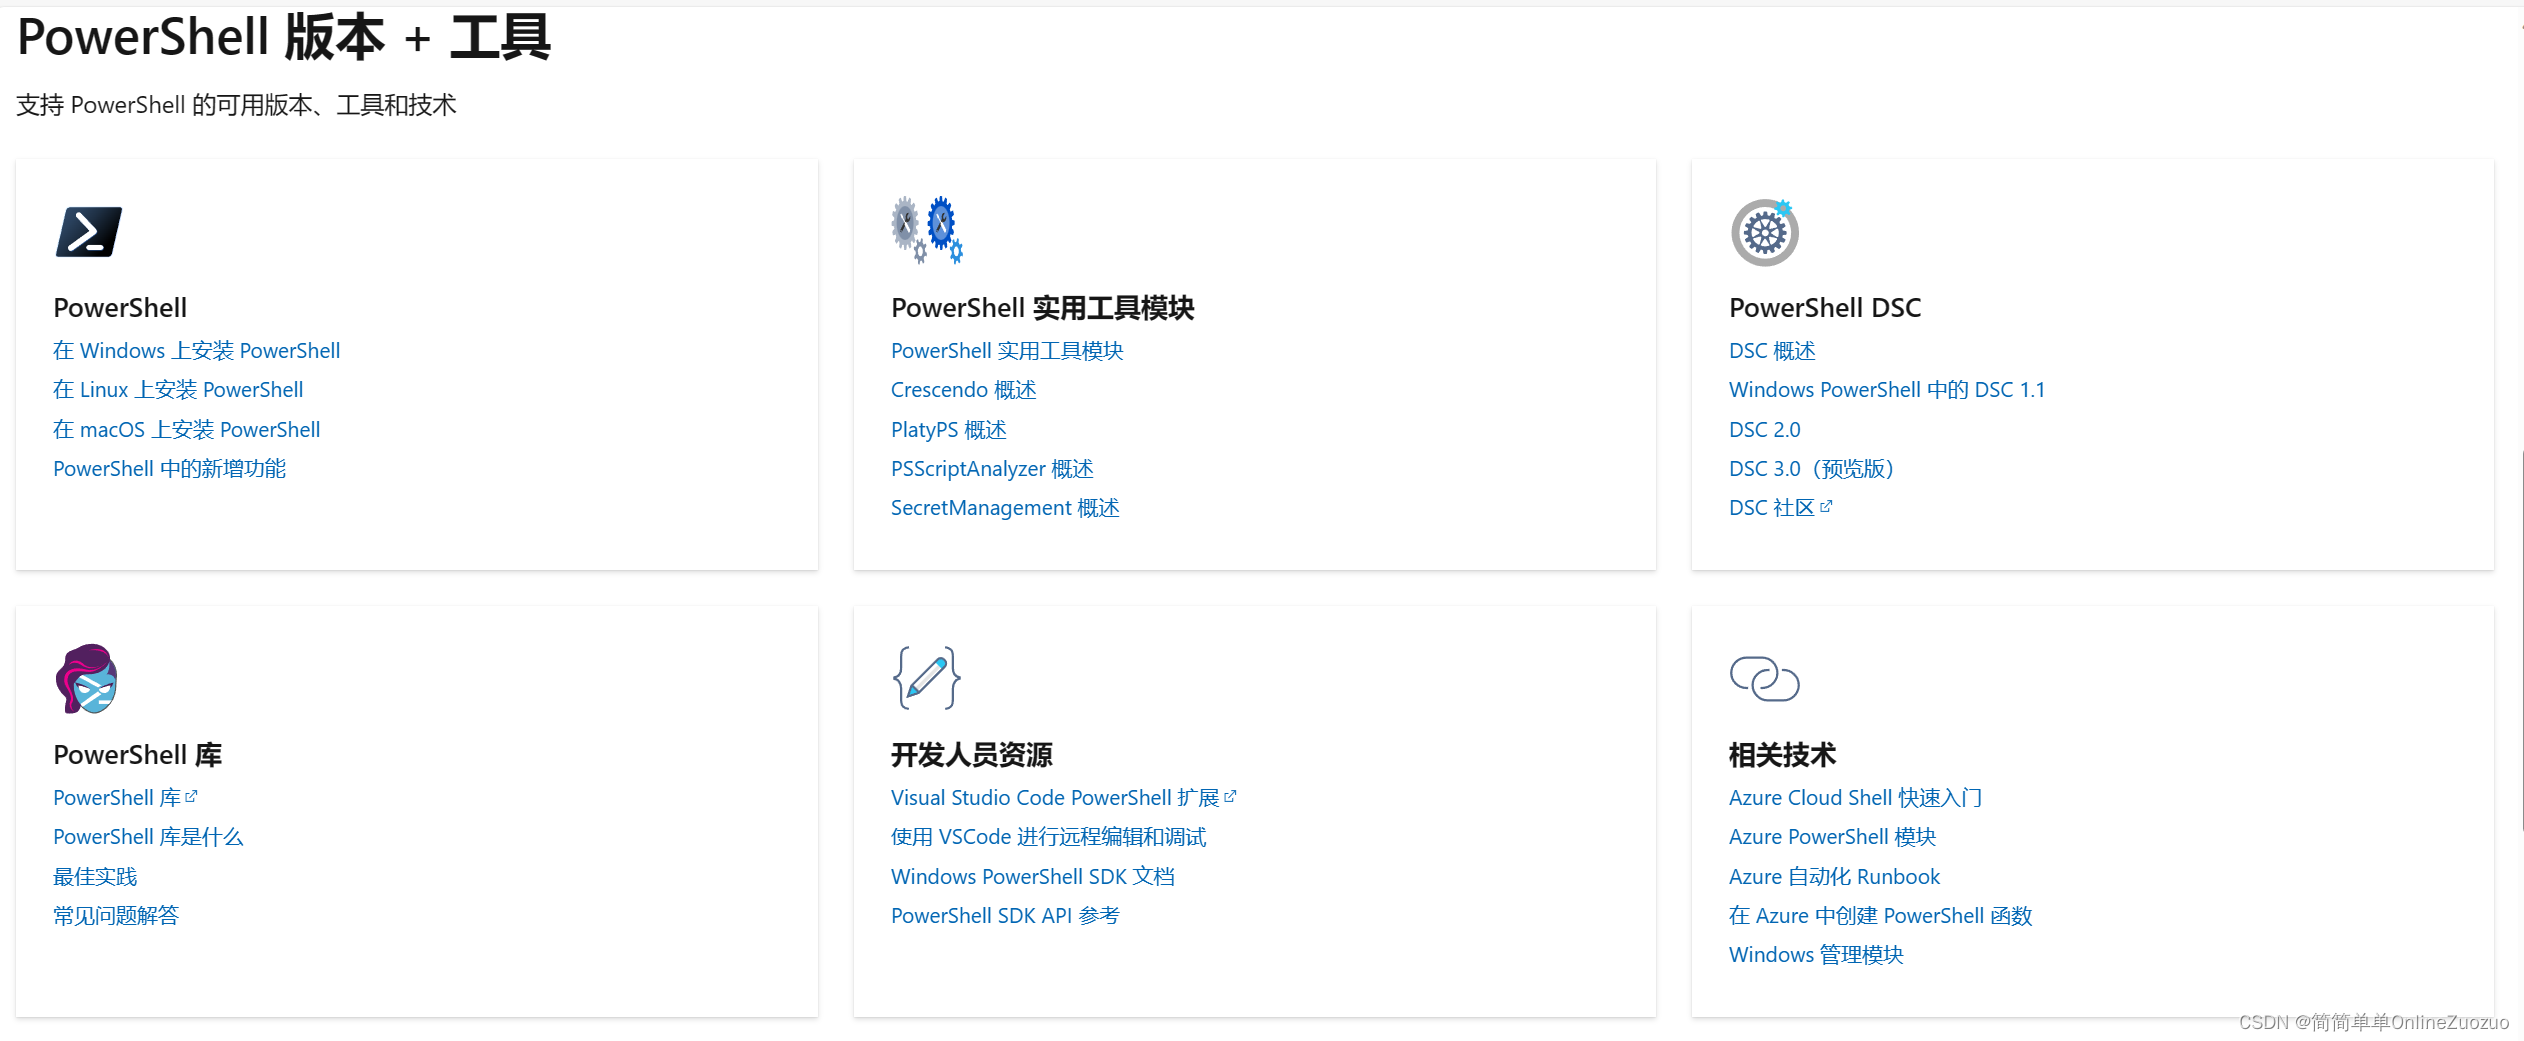Image resolution: width=2524 pixels, height=1041 pixels.
Task: Open PlatyPS 概述 link
Action: 949,430
